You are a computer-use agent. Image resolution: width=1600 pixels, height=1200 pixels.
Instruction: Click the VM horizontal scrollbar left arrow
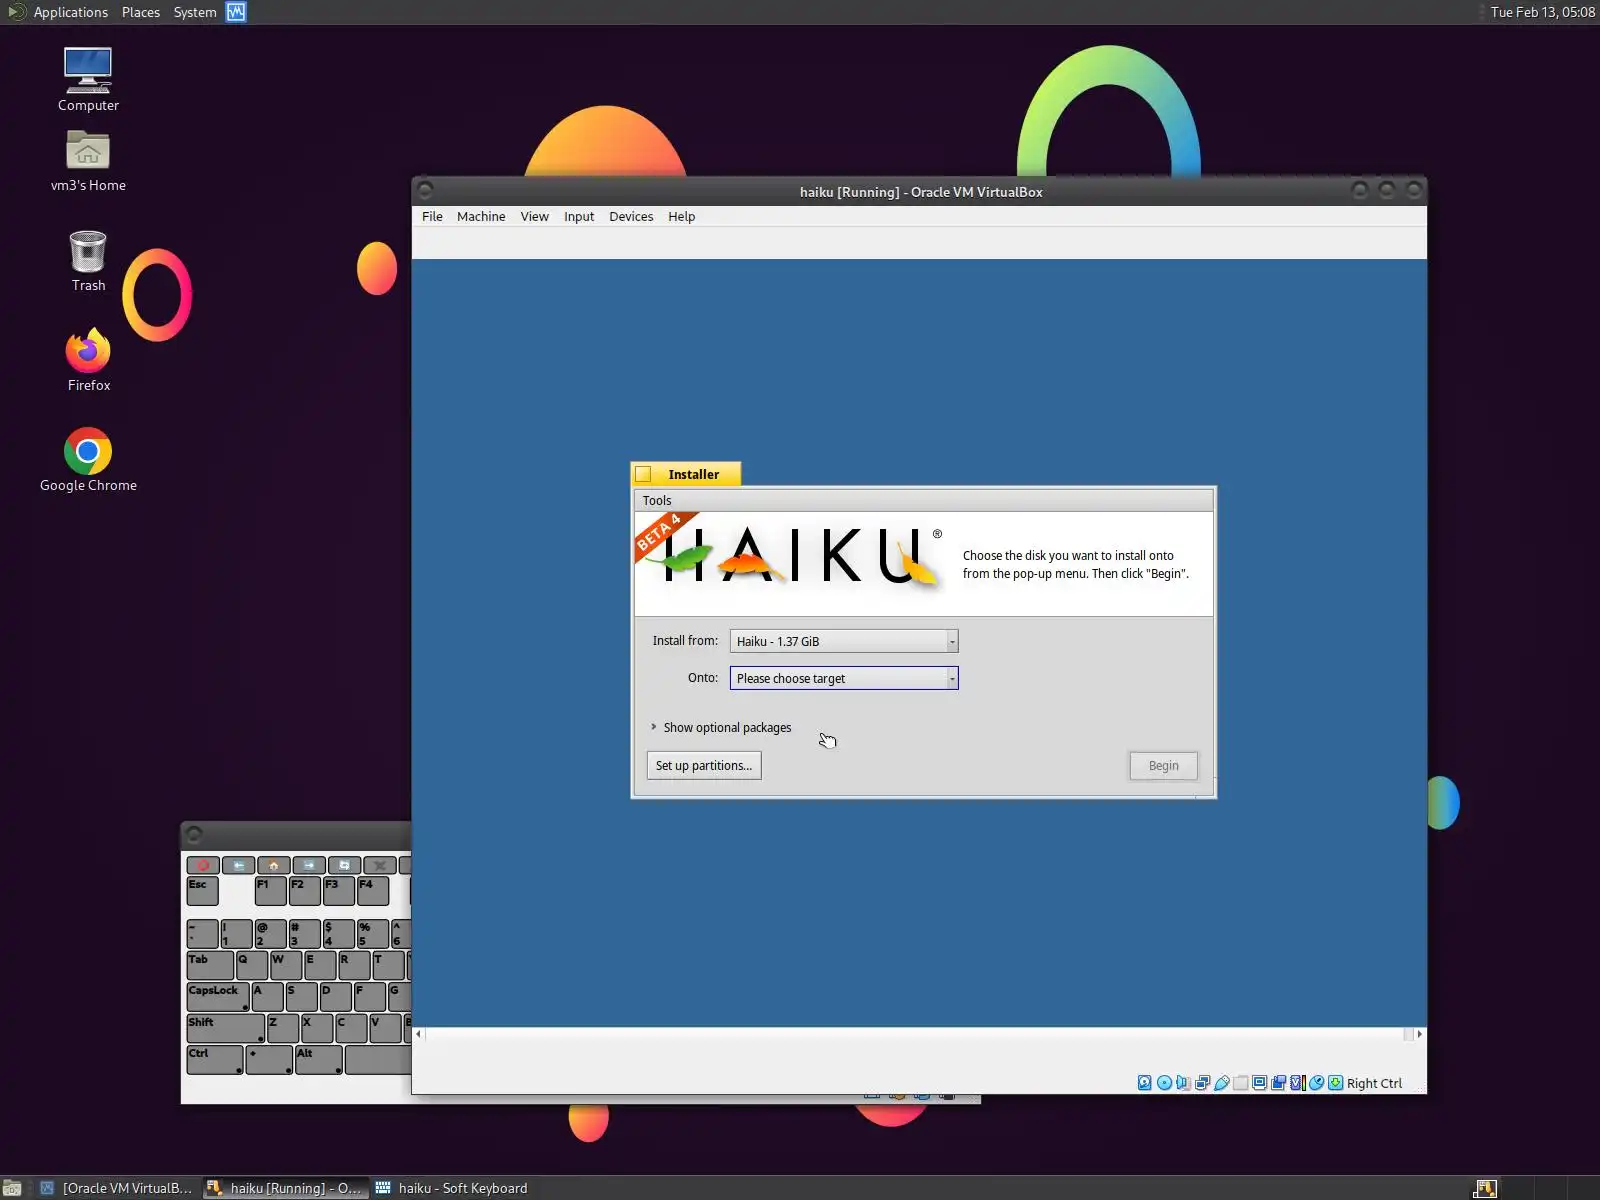(x=418, y=1034)
